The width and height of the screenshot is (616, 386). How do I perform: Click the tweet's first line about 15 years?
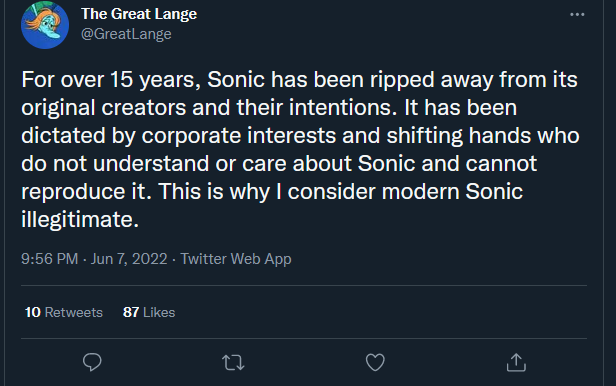click(299, 80)
